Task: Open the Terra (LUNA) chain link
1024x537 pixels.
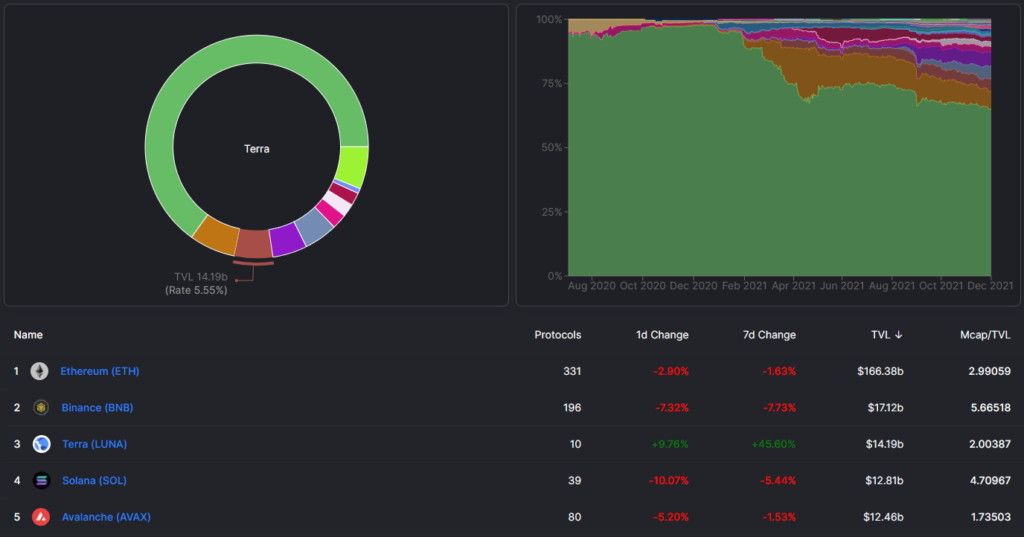Action: [93, 444]
